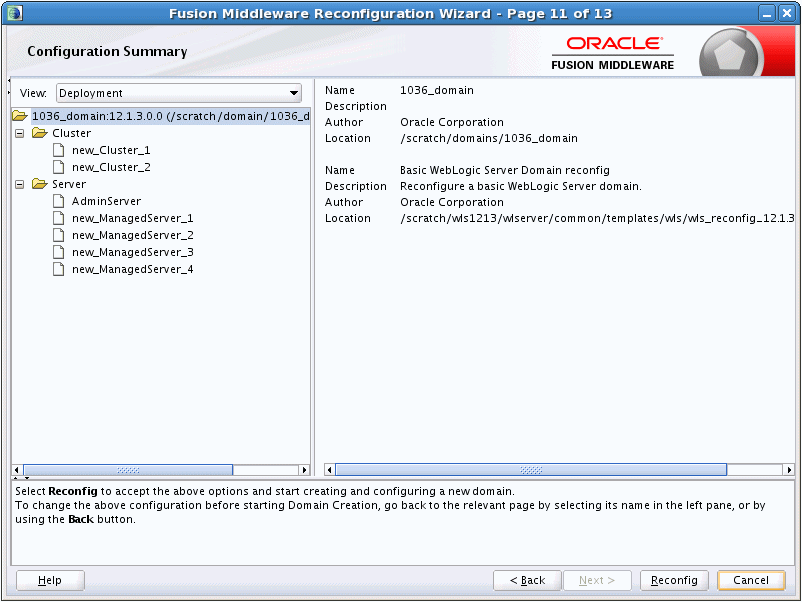Collapse the Cluster tree node

(x=19, y=133)
